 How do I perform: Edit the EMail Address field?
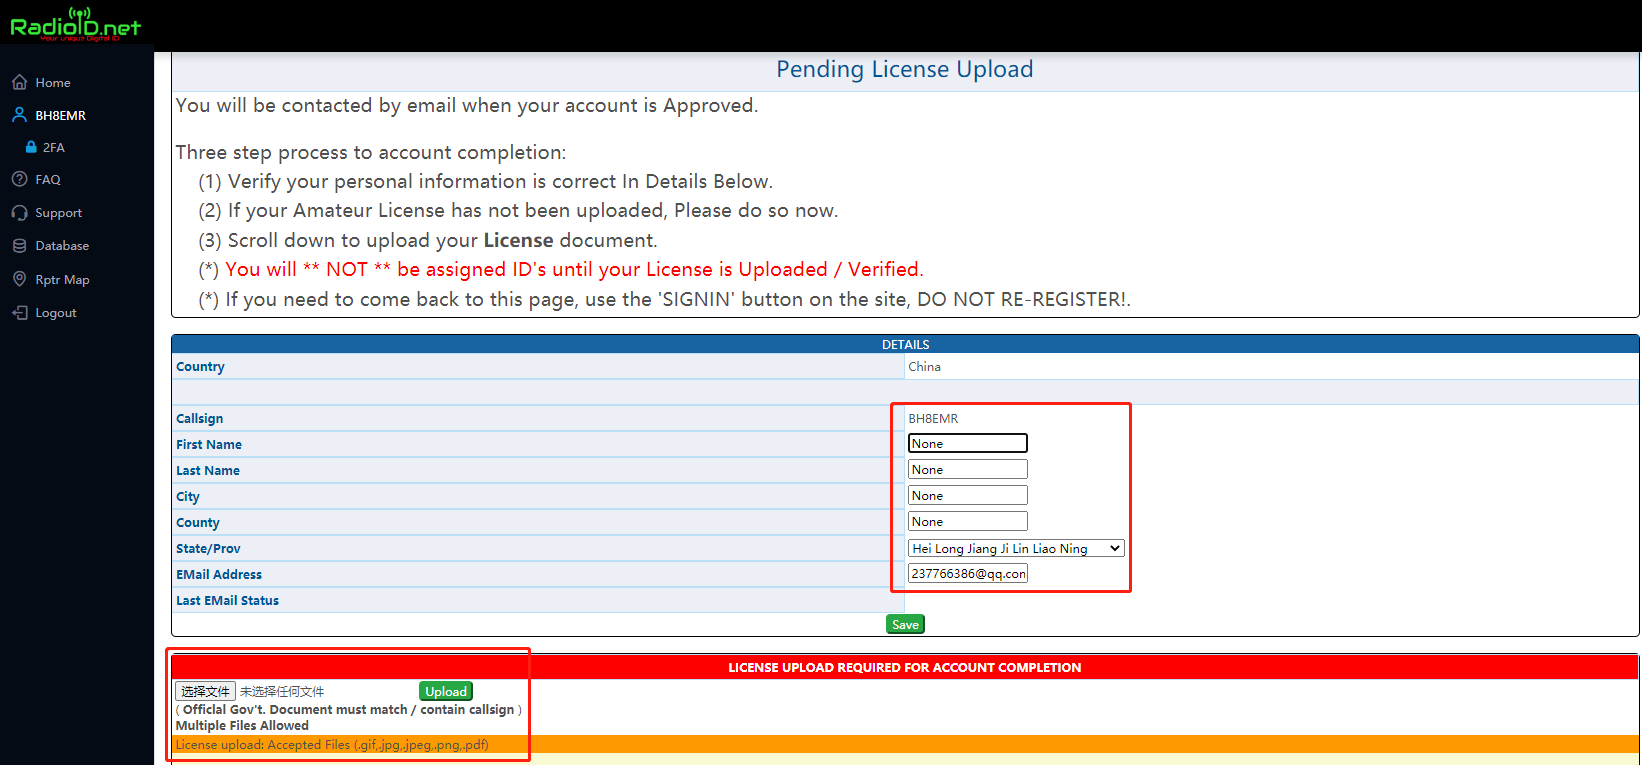tap(967, 574)
